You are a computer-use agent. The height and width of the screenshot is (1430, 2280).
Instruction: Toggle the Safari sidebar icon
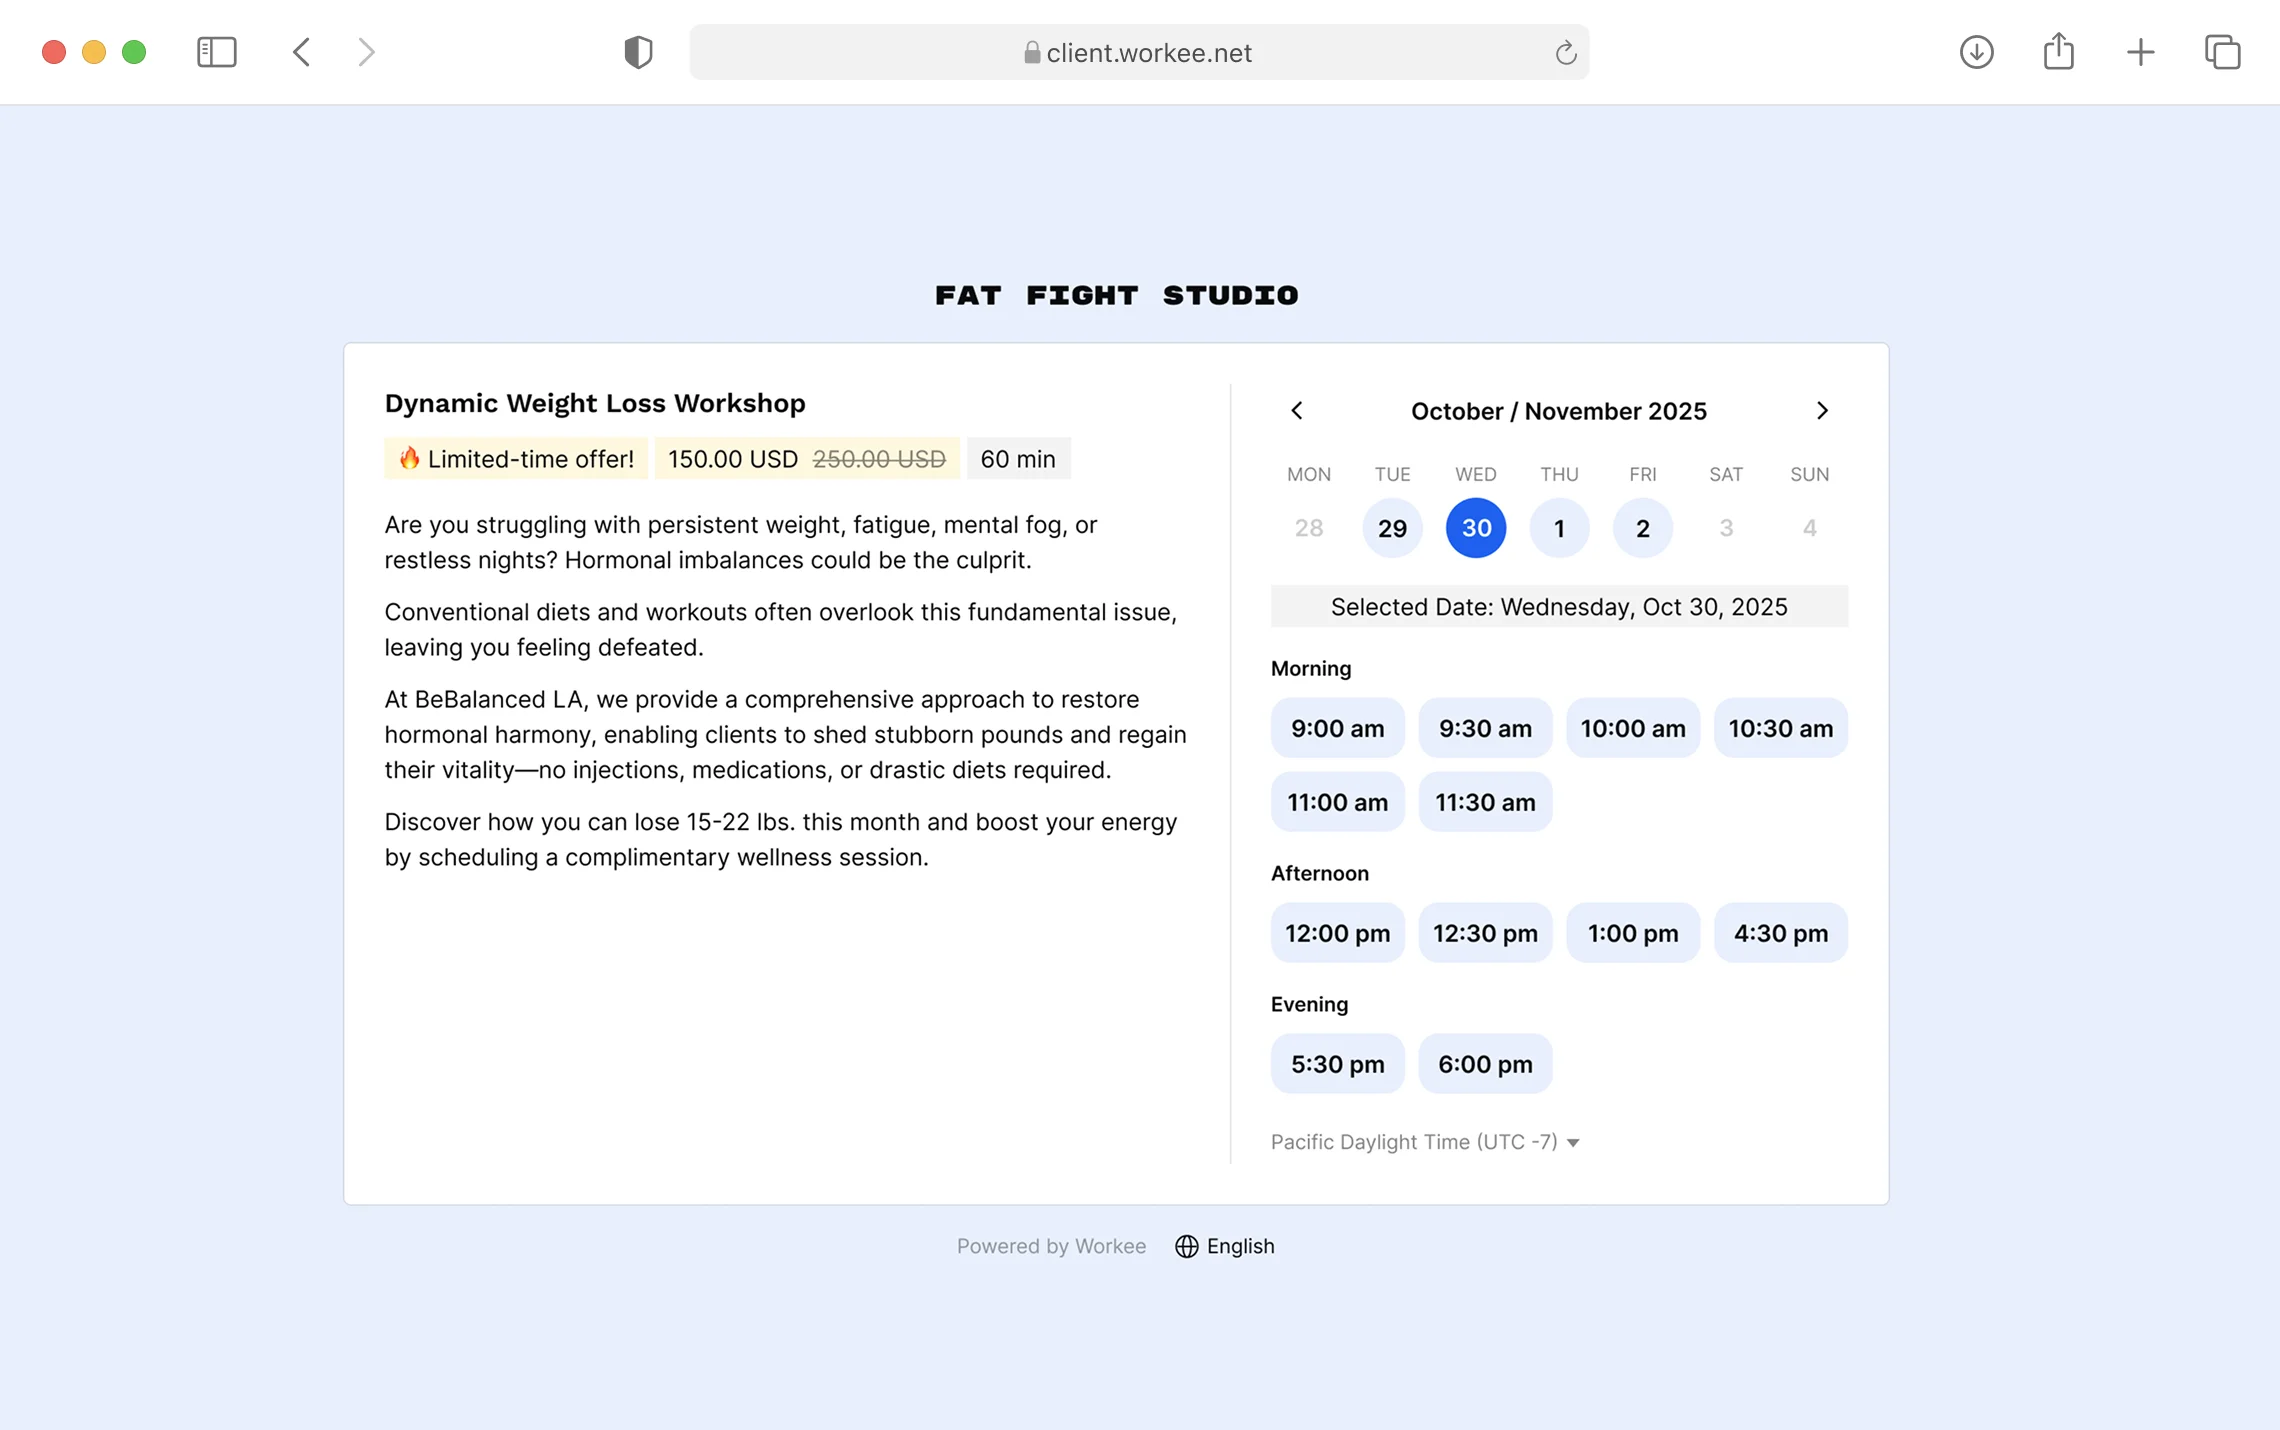pos(216,52)
